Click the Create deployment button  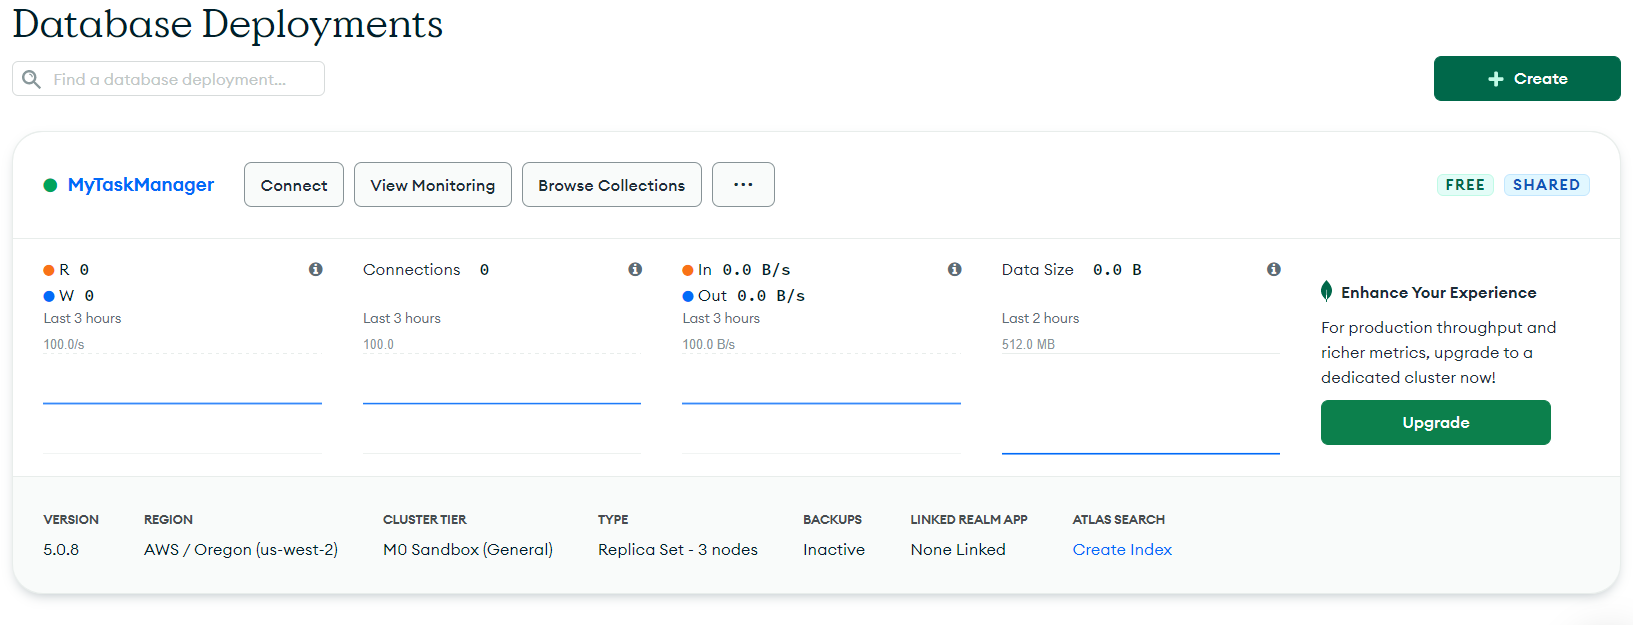point(1527,79)
